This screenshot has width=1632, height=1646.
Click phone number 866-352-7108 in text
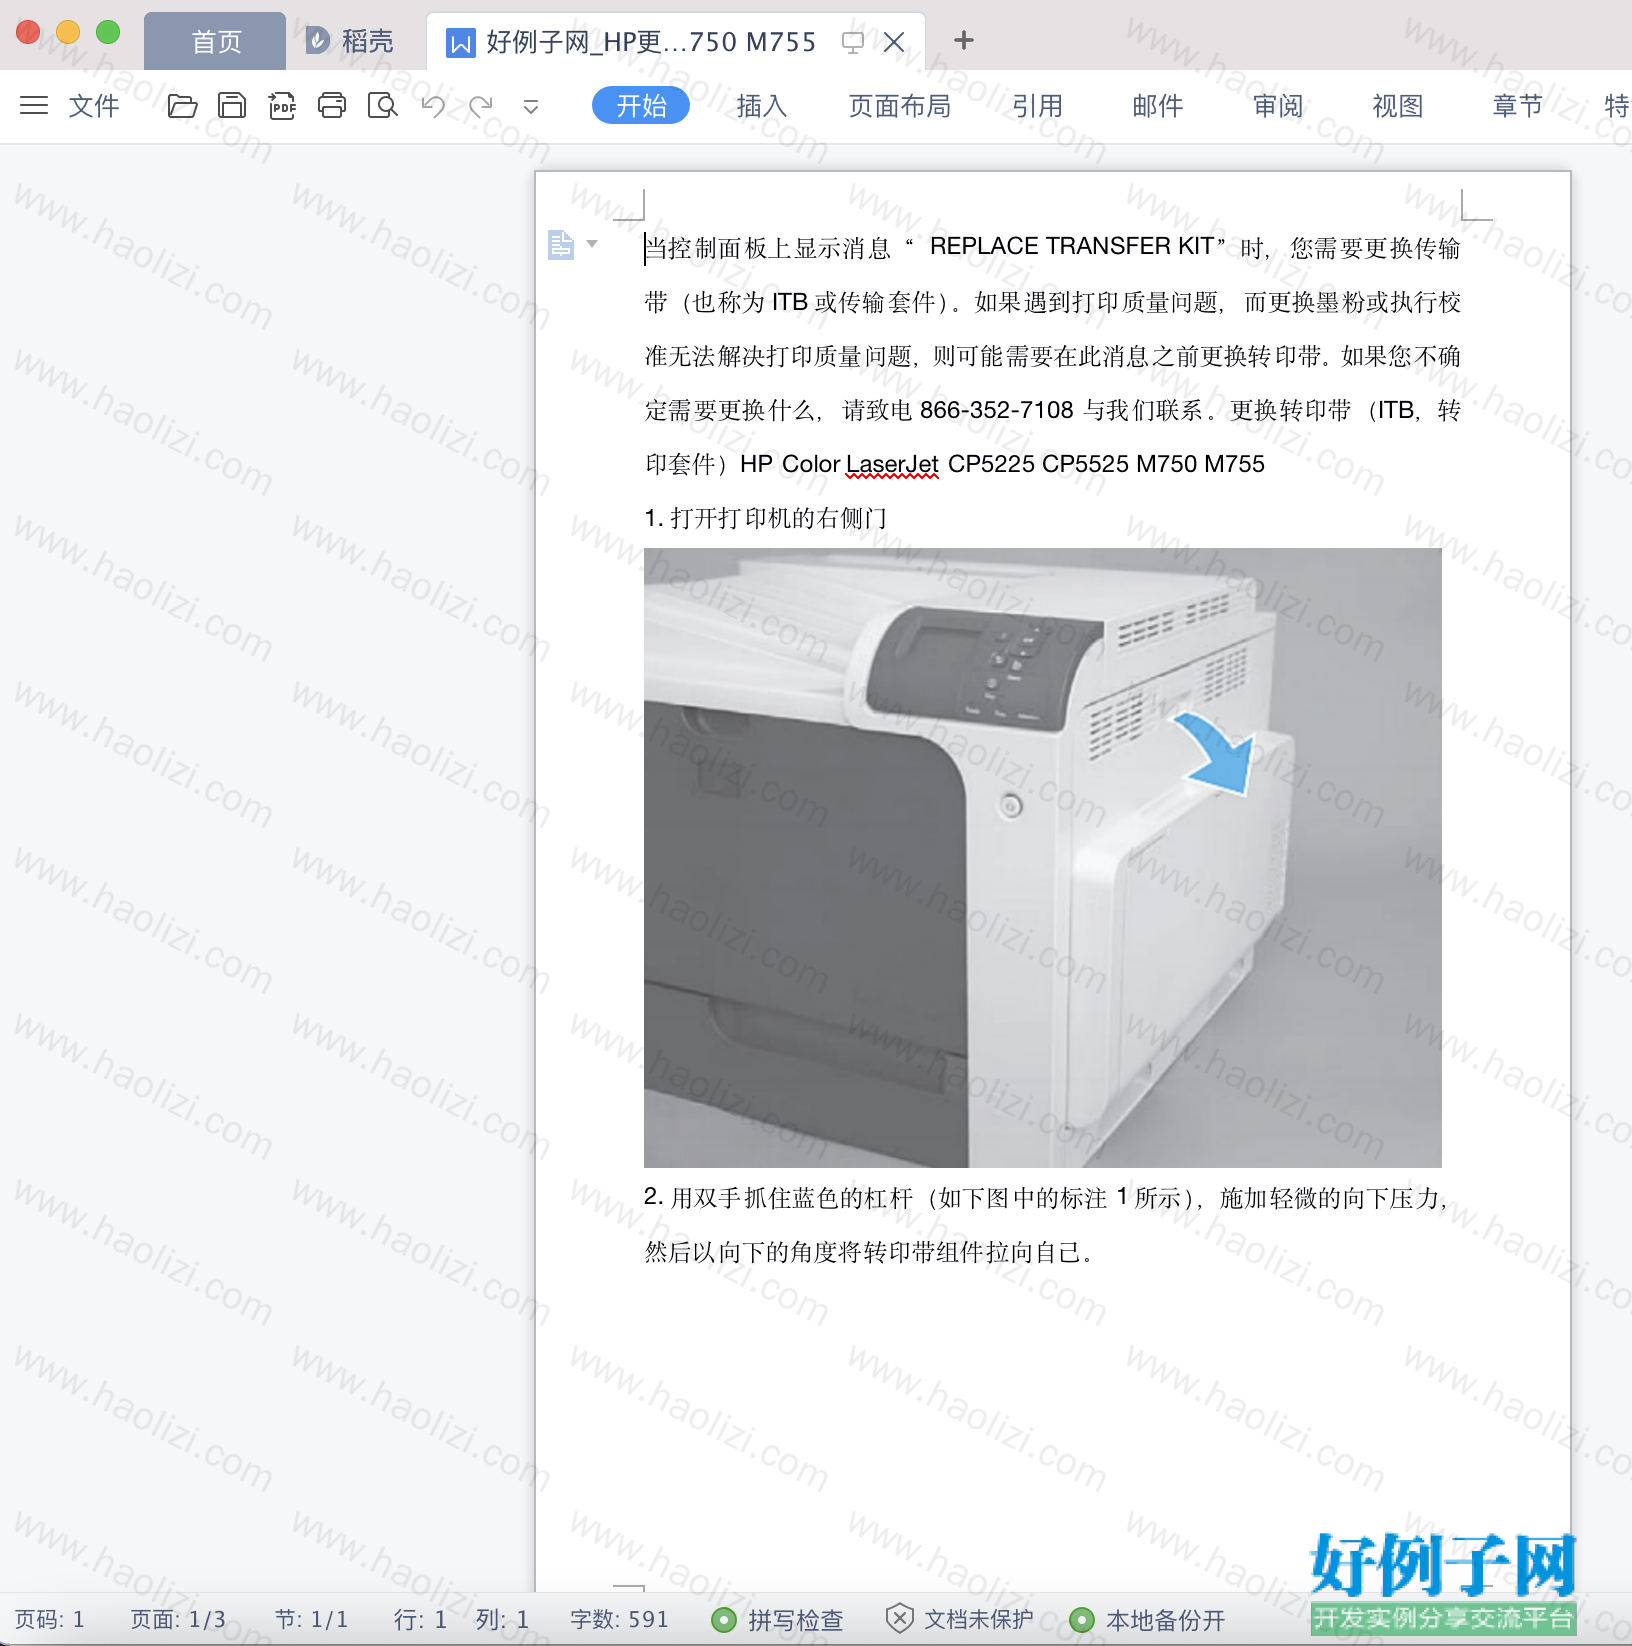(x=996, y=410)
